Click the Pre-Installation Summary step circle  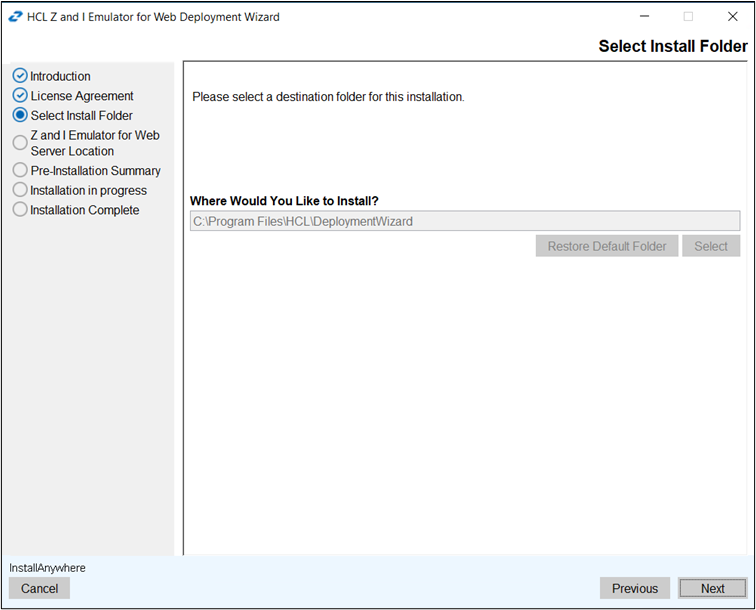[x=20, y=171]
